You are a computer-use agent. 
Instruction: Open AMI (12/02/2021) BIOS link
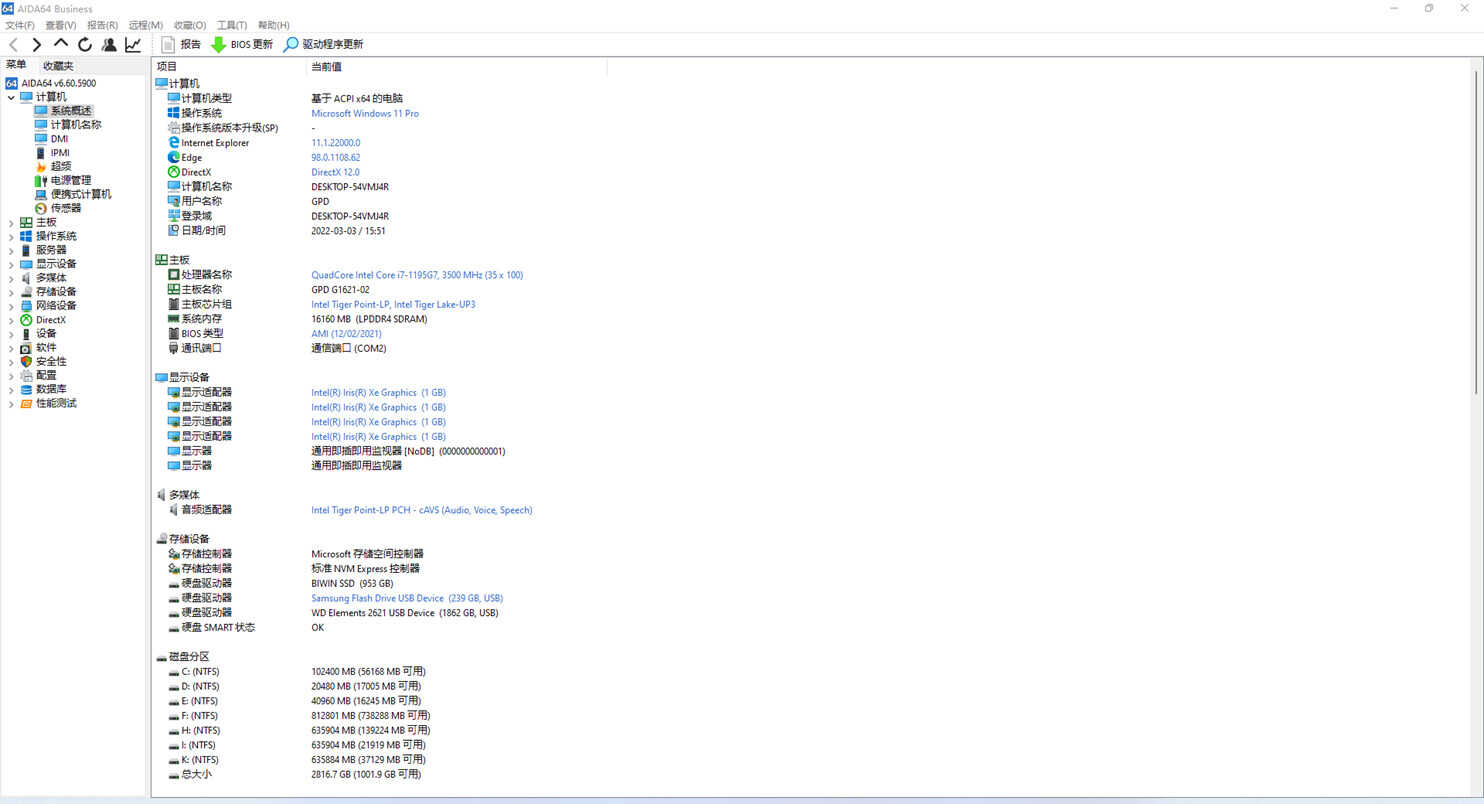coord(346,334)
